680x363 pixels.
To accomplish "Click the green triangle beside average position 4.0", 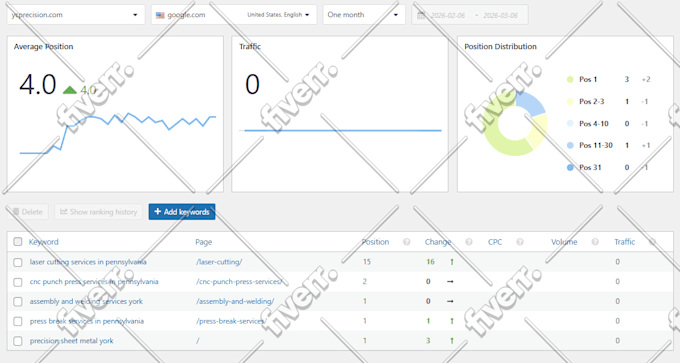I will [69, 90].
